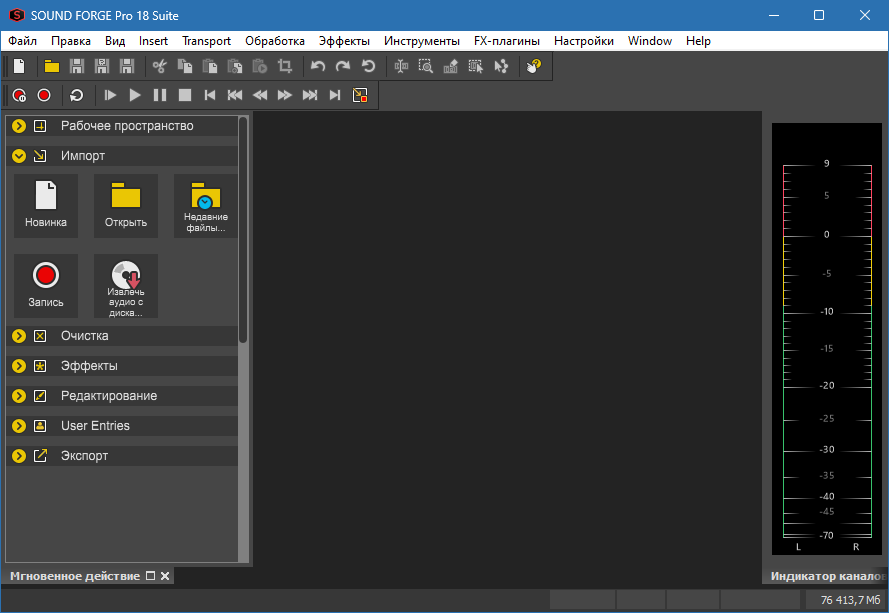Stop playback with the Stop button
The image size is (889, 613).
(183, 95)
